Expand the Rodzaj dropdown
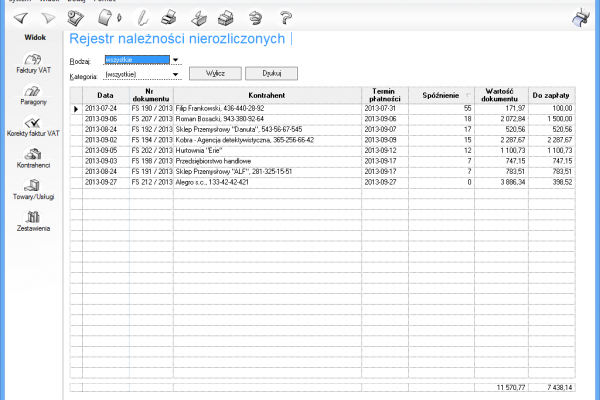600x400 pixels. point(176,60)
